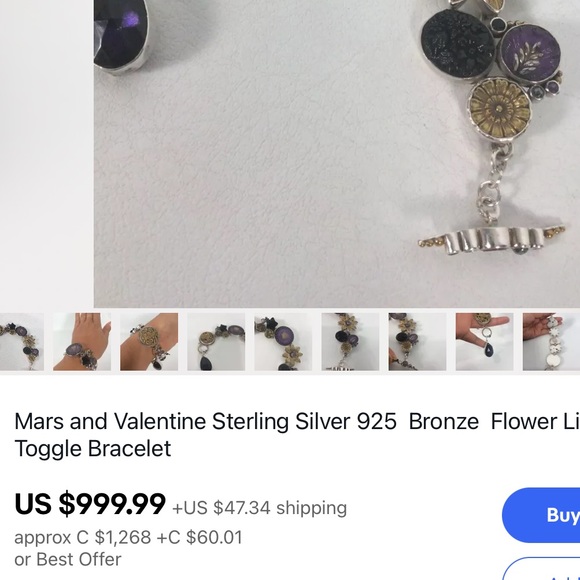This screenshot has height=580, width=580.
Task: View thumbnail of hand holding dangling teardrop pendant
Action: (x=485, y=341)
